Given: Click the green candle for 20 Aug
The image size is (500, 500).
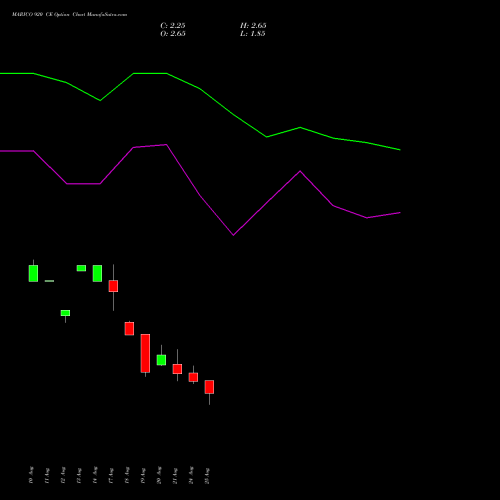Looking at the screenshot, I should pyautogui.click(x=161, y=360).
